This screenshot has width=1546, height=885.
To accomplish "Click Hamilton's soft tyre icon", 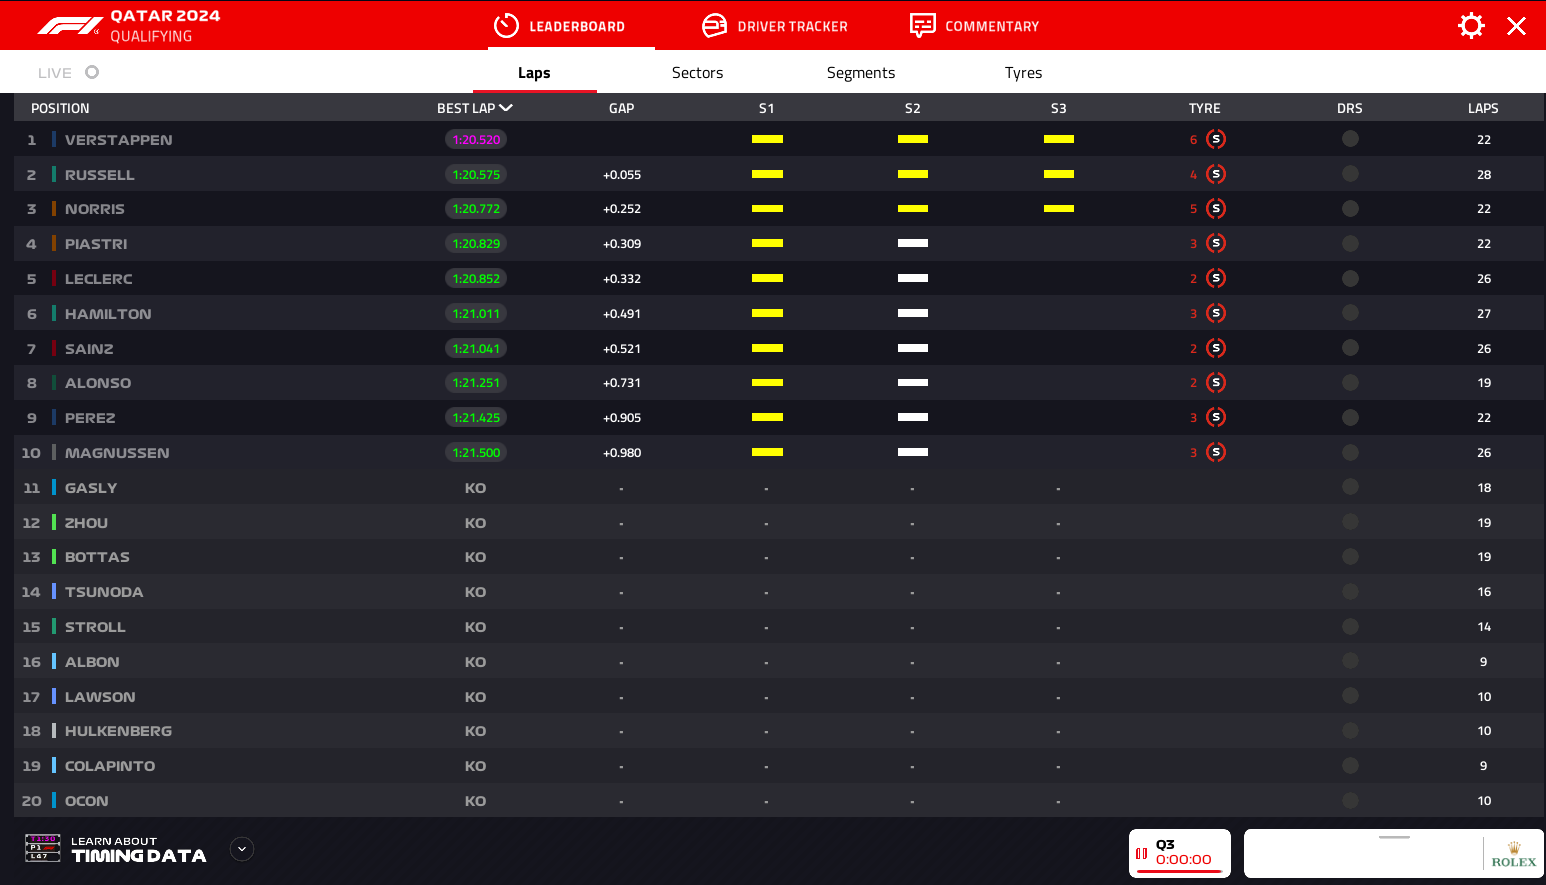I will 1216,313.
